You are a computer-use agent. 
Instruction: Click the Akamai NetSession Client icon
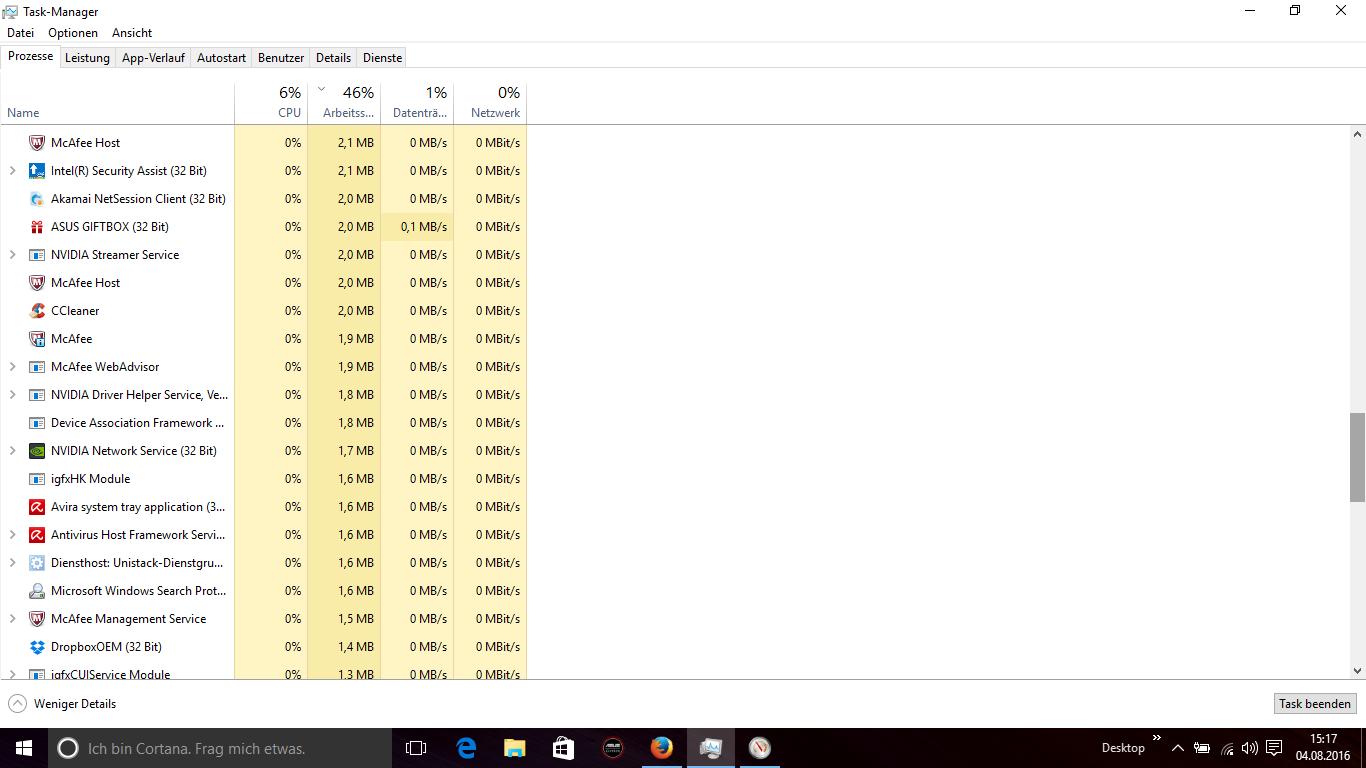37,199
